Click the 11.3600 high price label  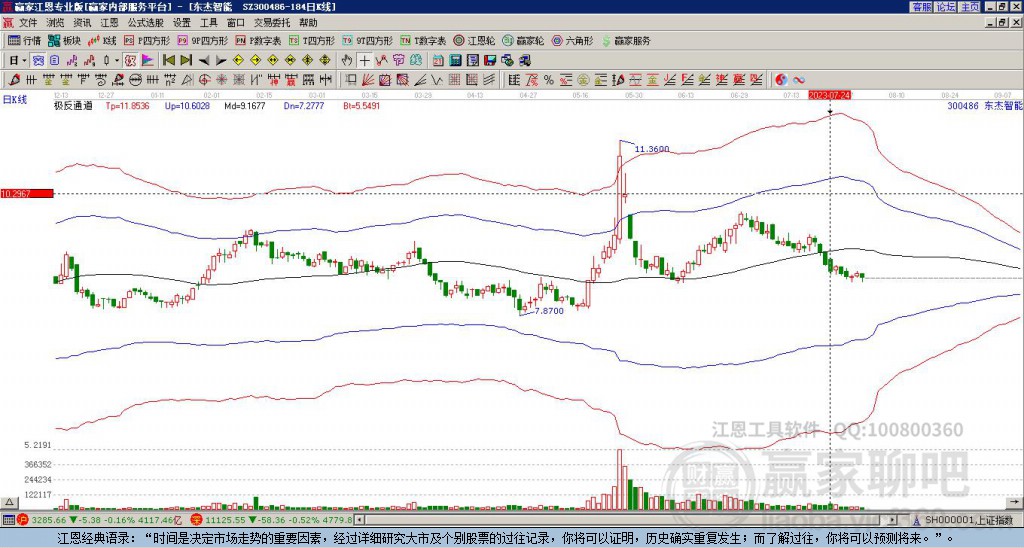(x=652, y=149)
